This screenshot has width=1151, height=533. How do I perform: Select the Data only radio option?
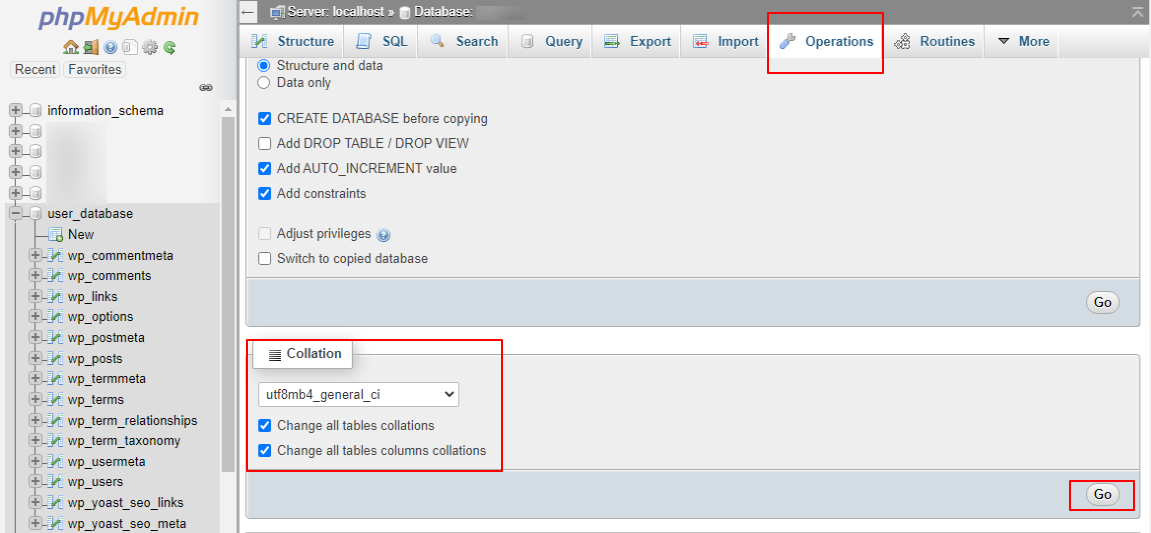click(264, 82)
